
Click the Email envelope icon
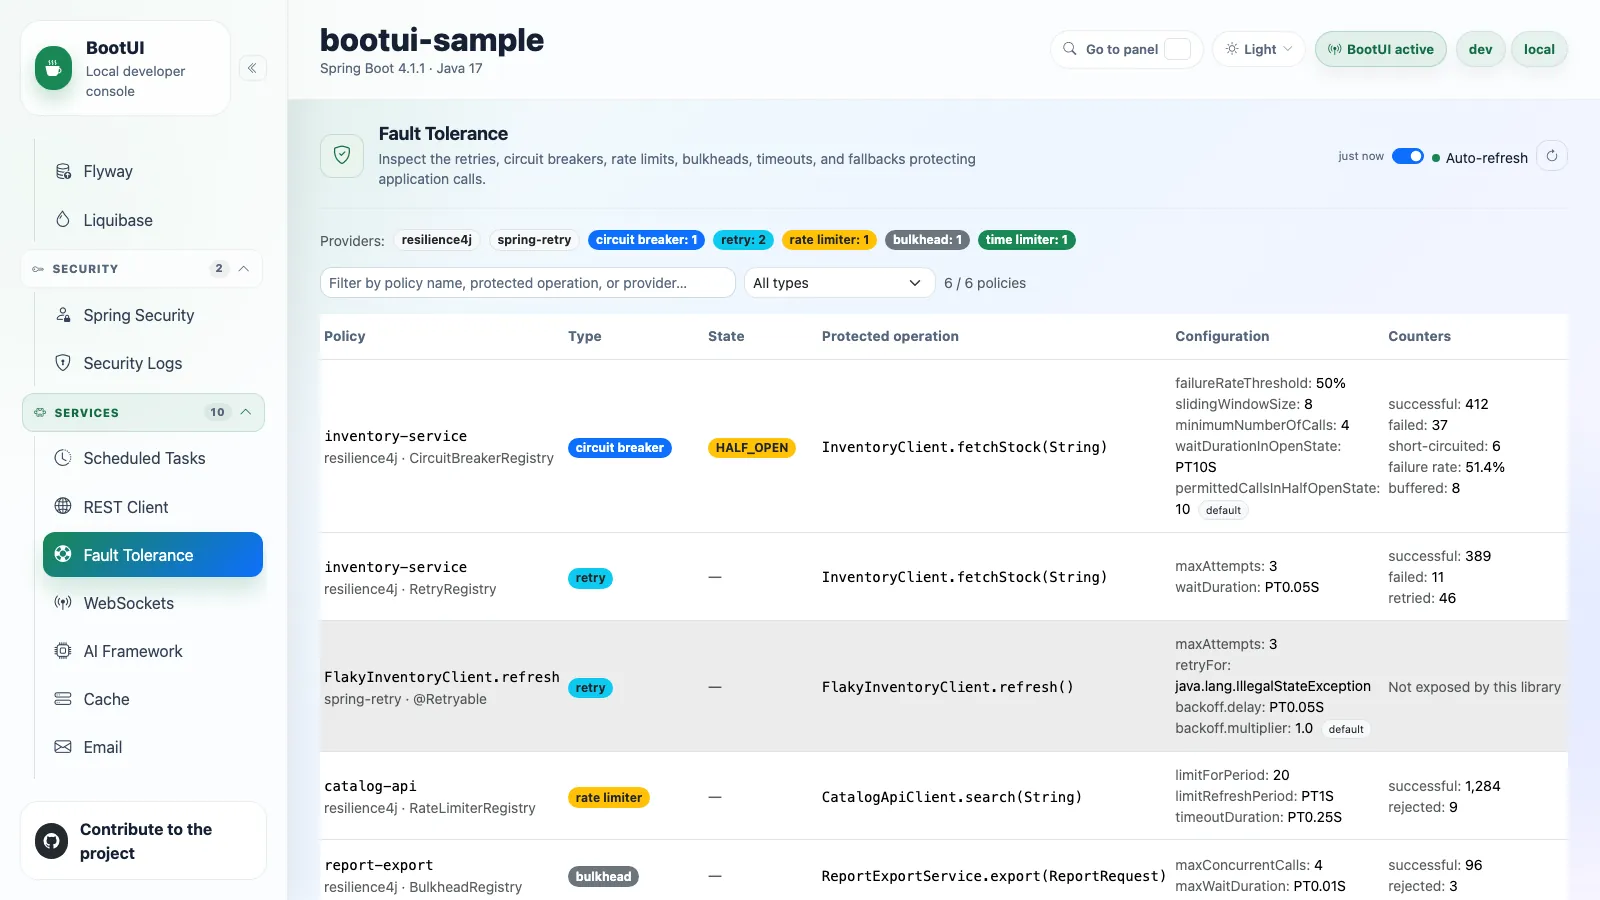63,747
